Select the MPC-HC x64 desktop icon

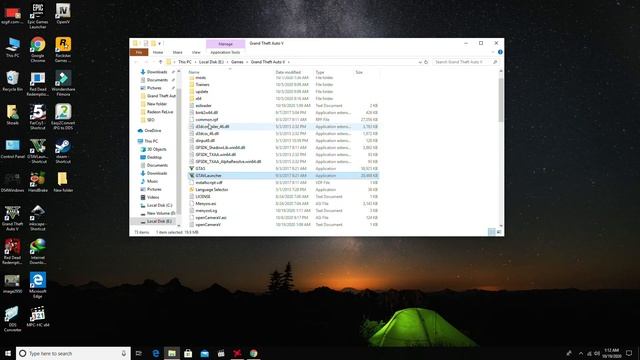point(38,317)
